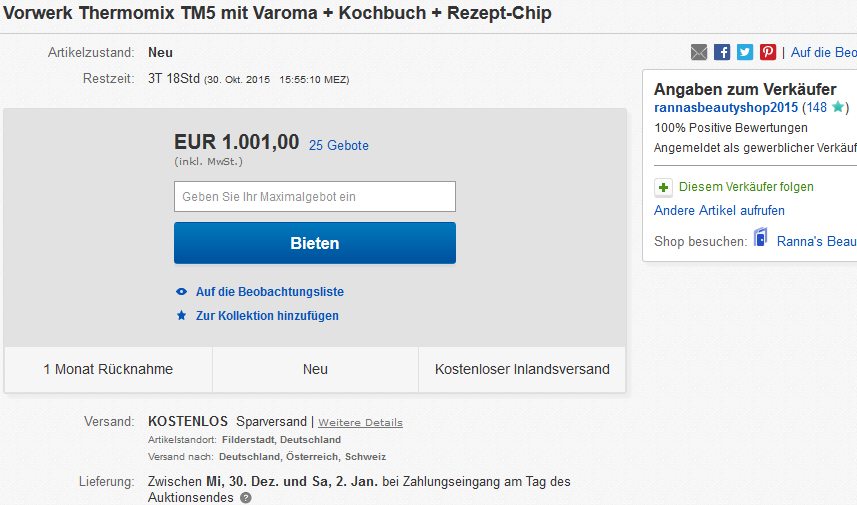Click the shop door icon beside Shop besuchen
Screen dimensions: 857x505
coord(761,240)
